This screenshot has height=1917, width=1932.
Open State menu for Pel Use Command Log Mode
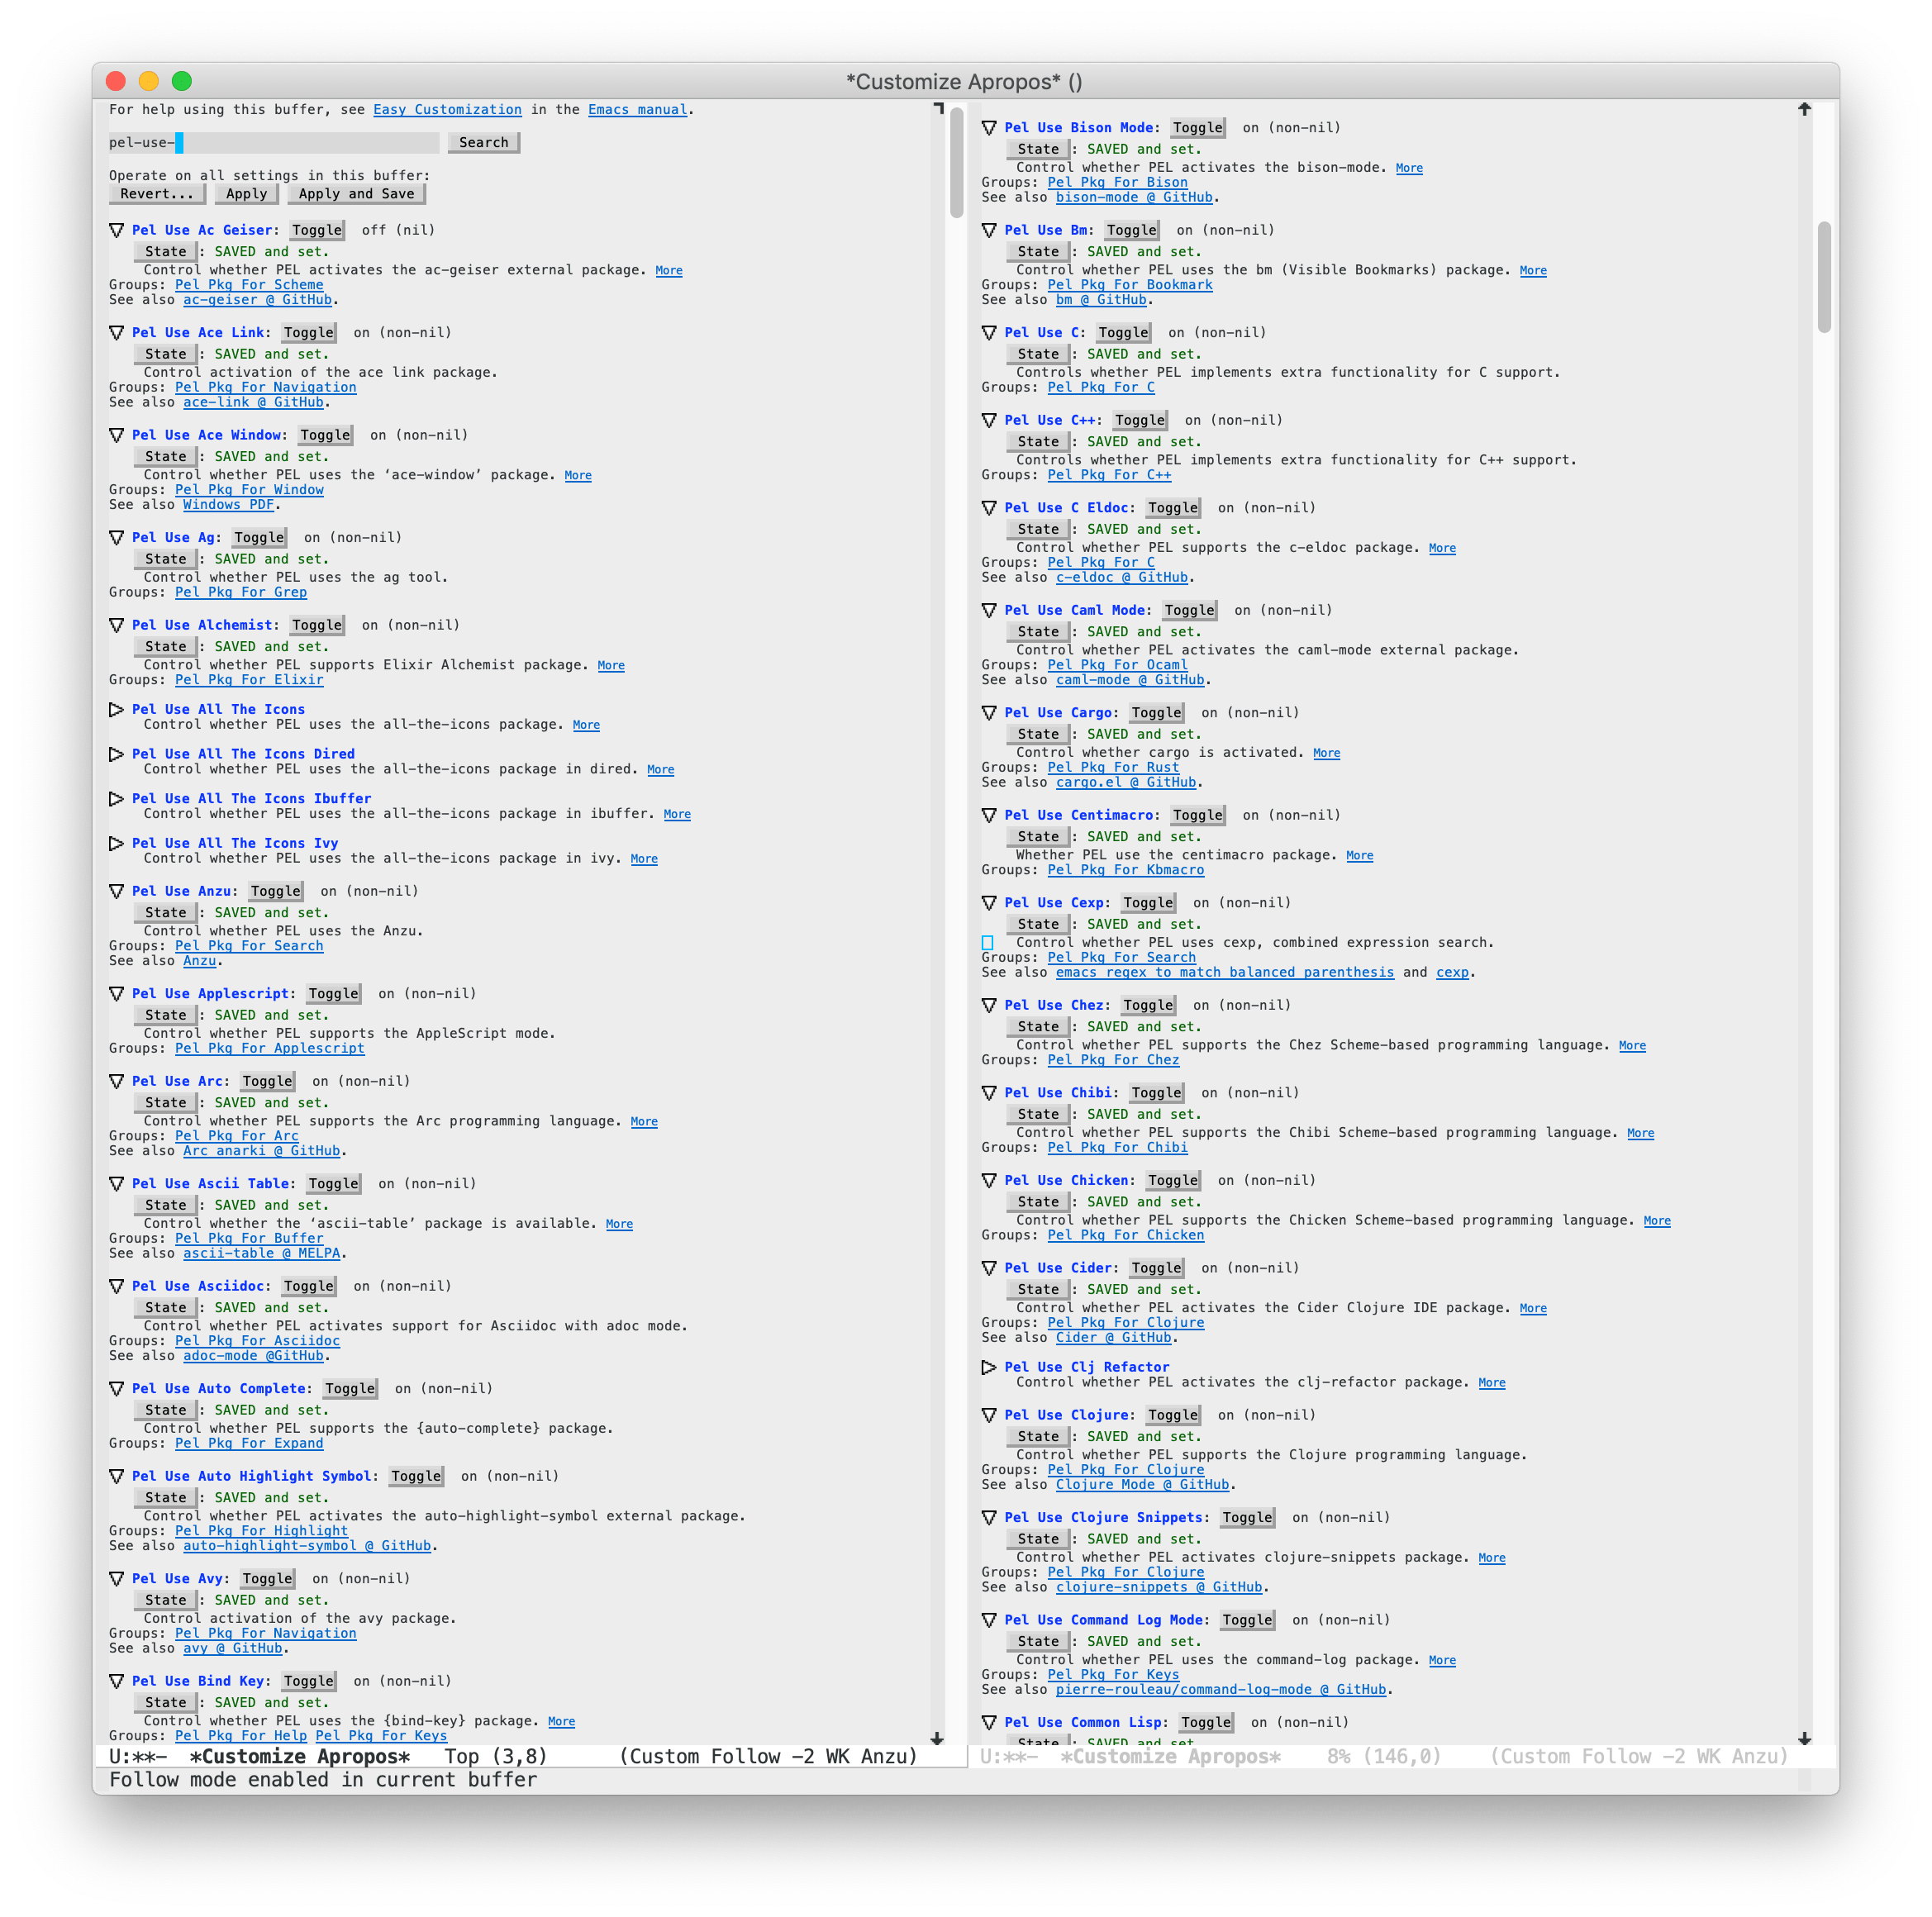tap(1038, 1641)
